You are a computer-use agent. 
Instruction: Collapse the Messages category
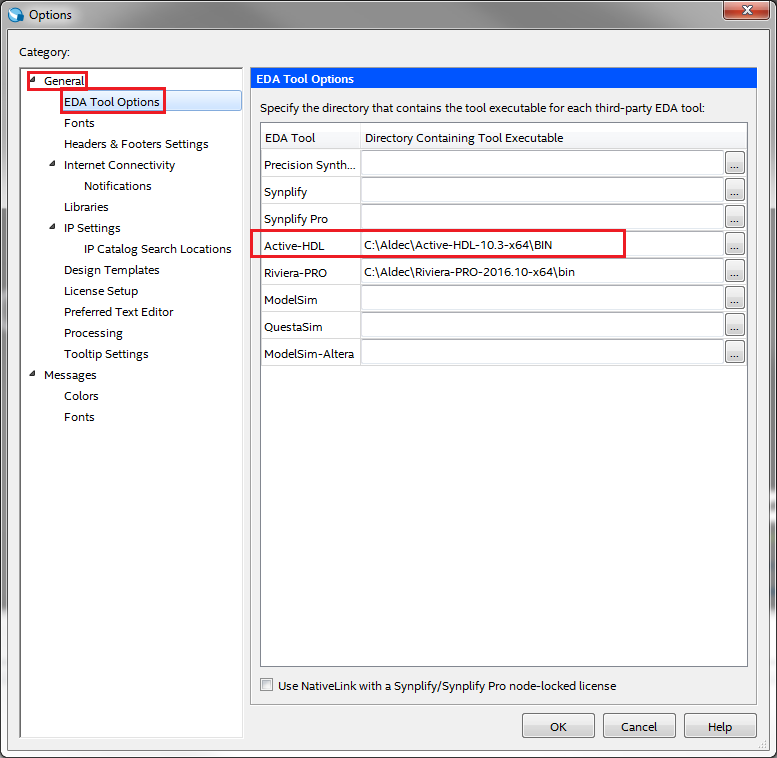pos(33,374)
